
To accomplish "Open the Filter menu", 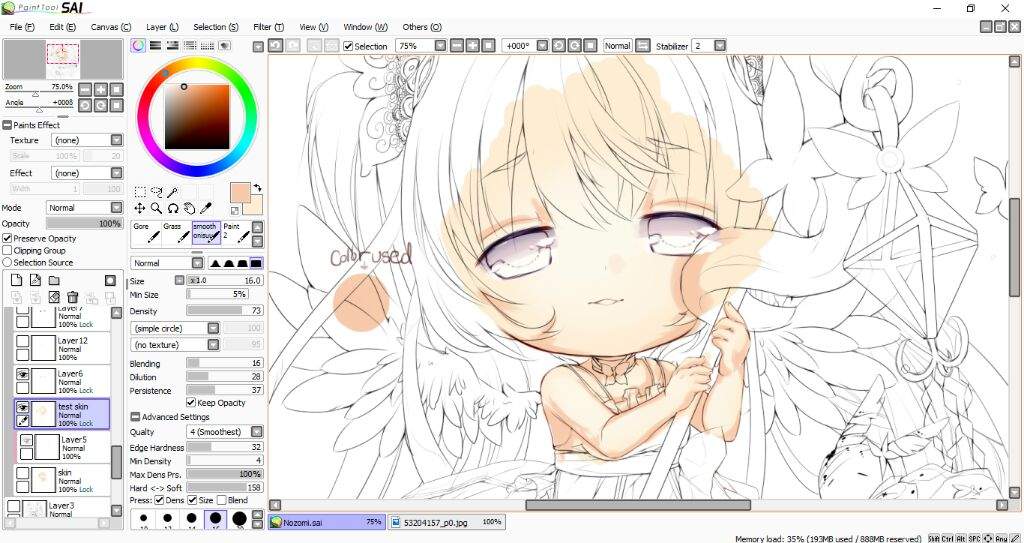I will (268, 27).
